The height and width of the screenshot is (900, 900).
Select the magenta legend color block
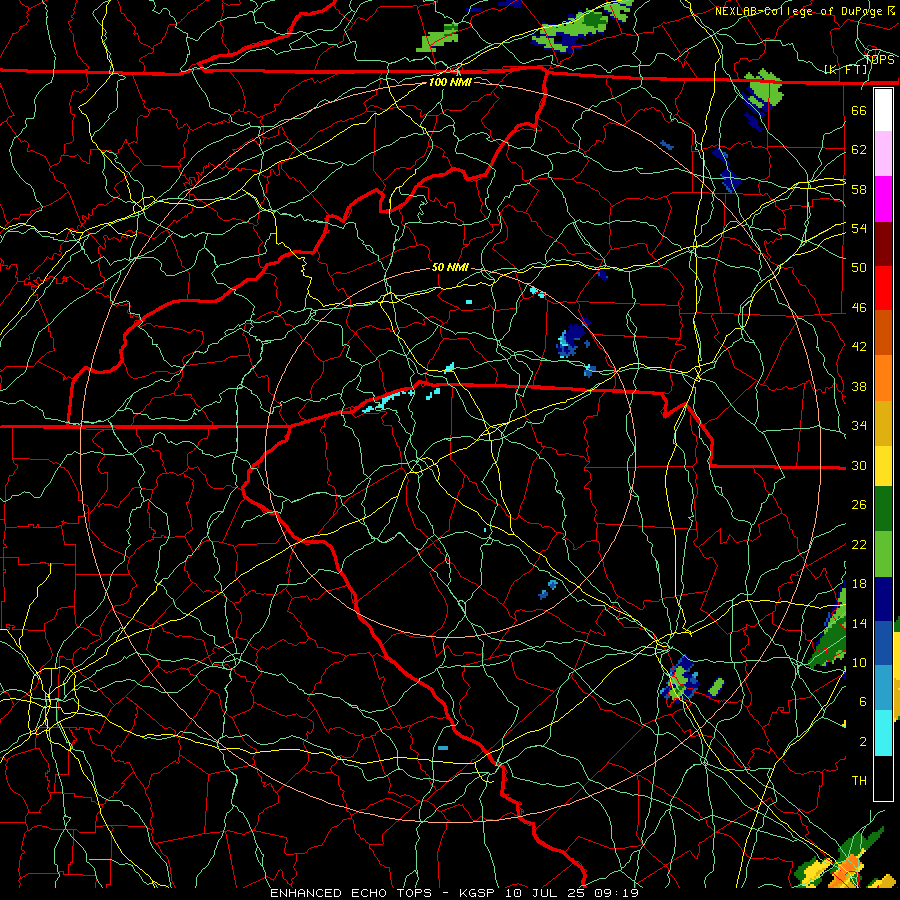[x=883, y=199]
